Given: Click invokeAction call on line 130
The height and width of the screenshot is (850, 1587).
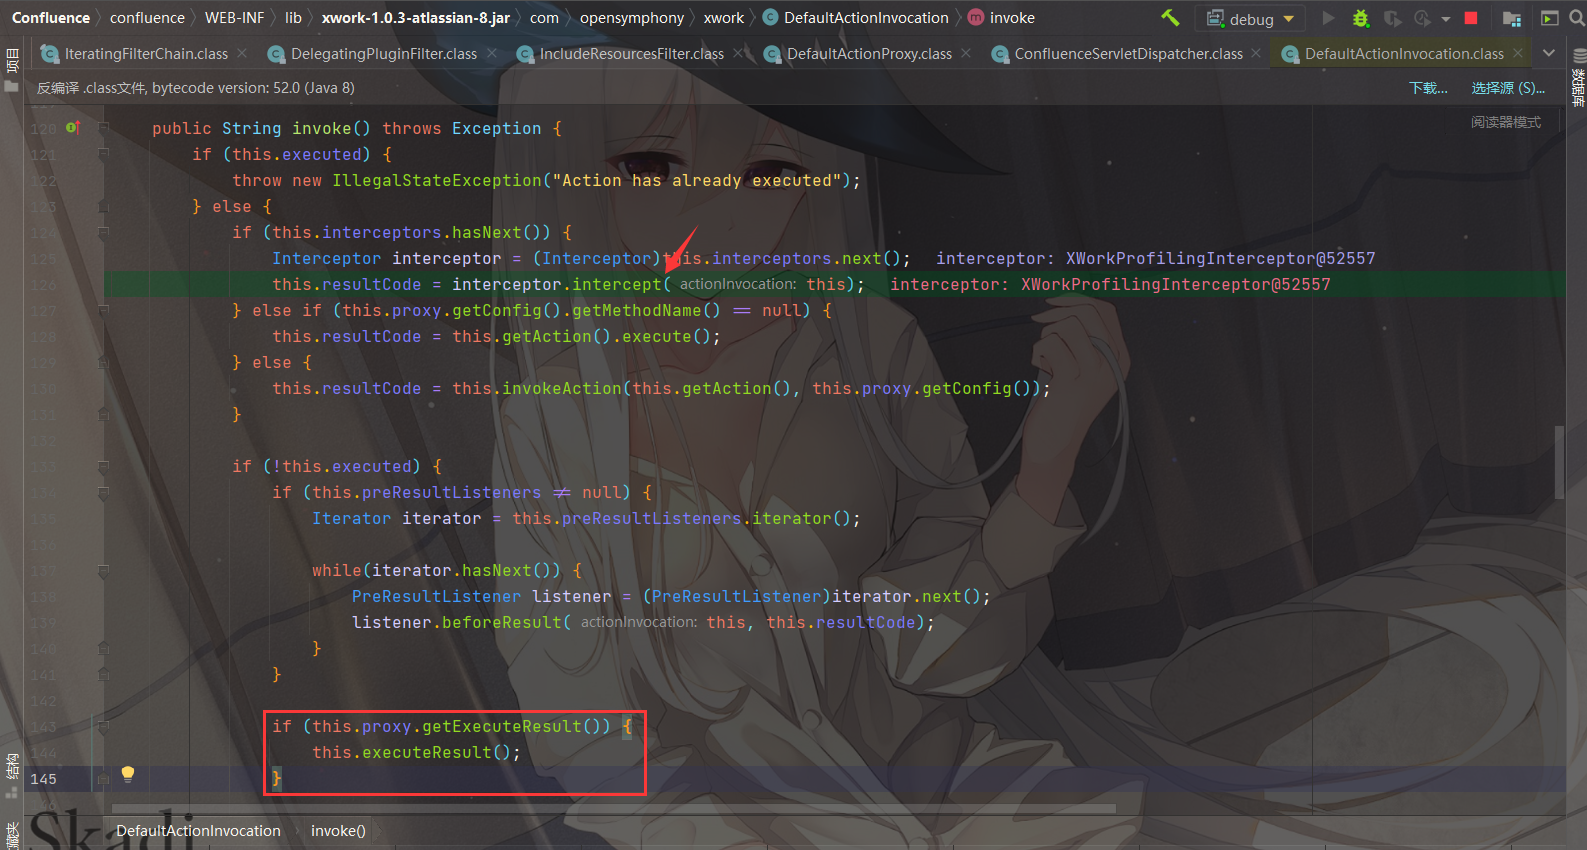Looking at the screenshot, I should coord(561,388).
